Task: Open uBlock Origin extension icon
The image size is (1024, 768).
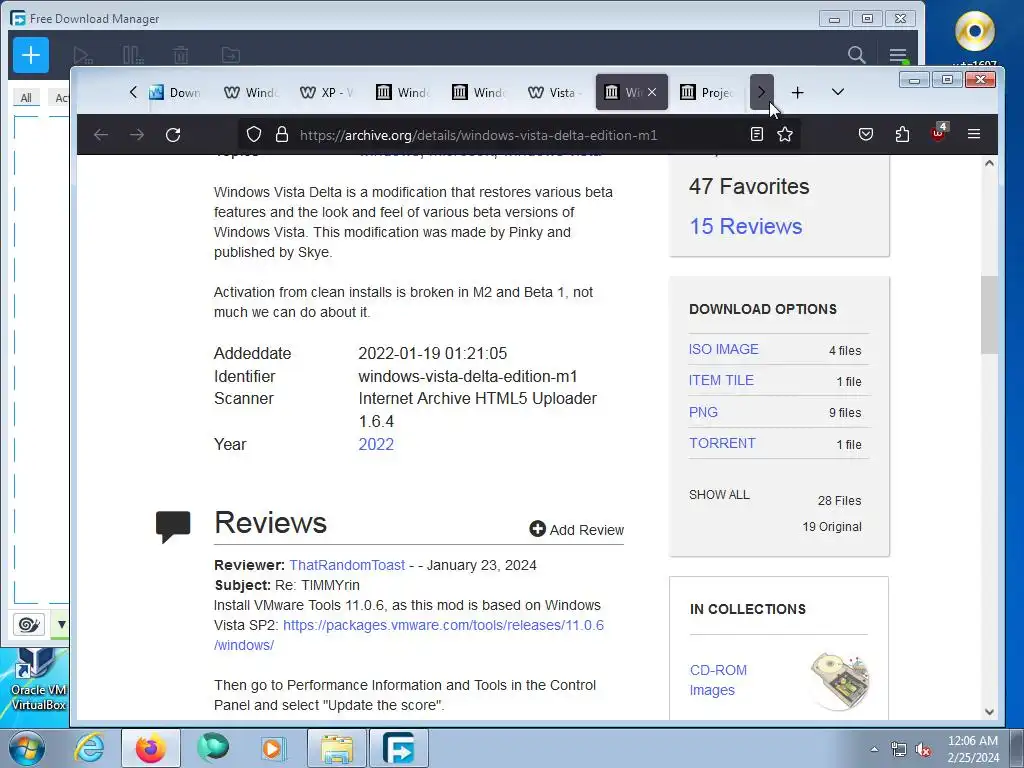Action: pos(938,133)
